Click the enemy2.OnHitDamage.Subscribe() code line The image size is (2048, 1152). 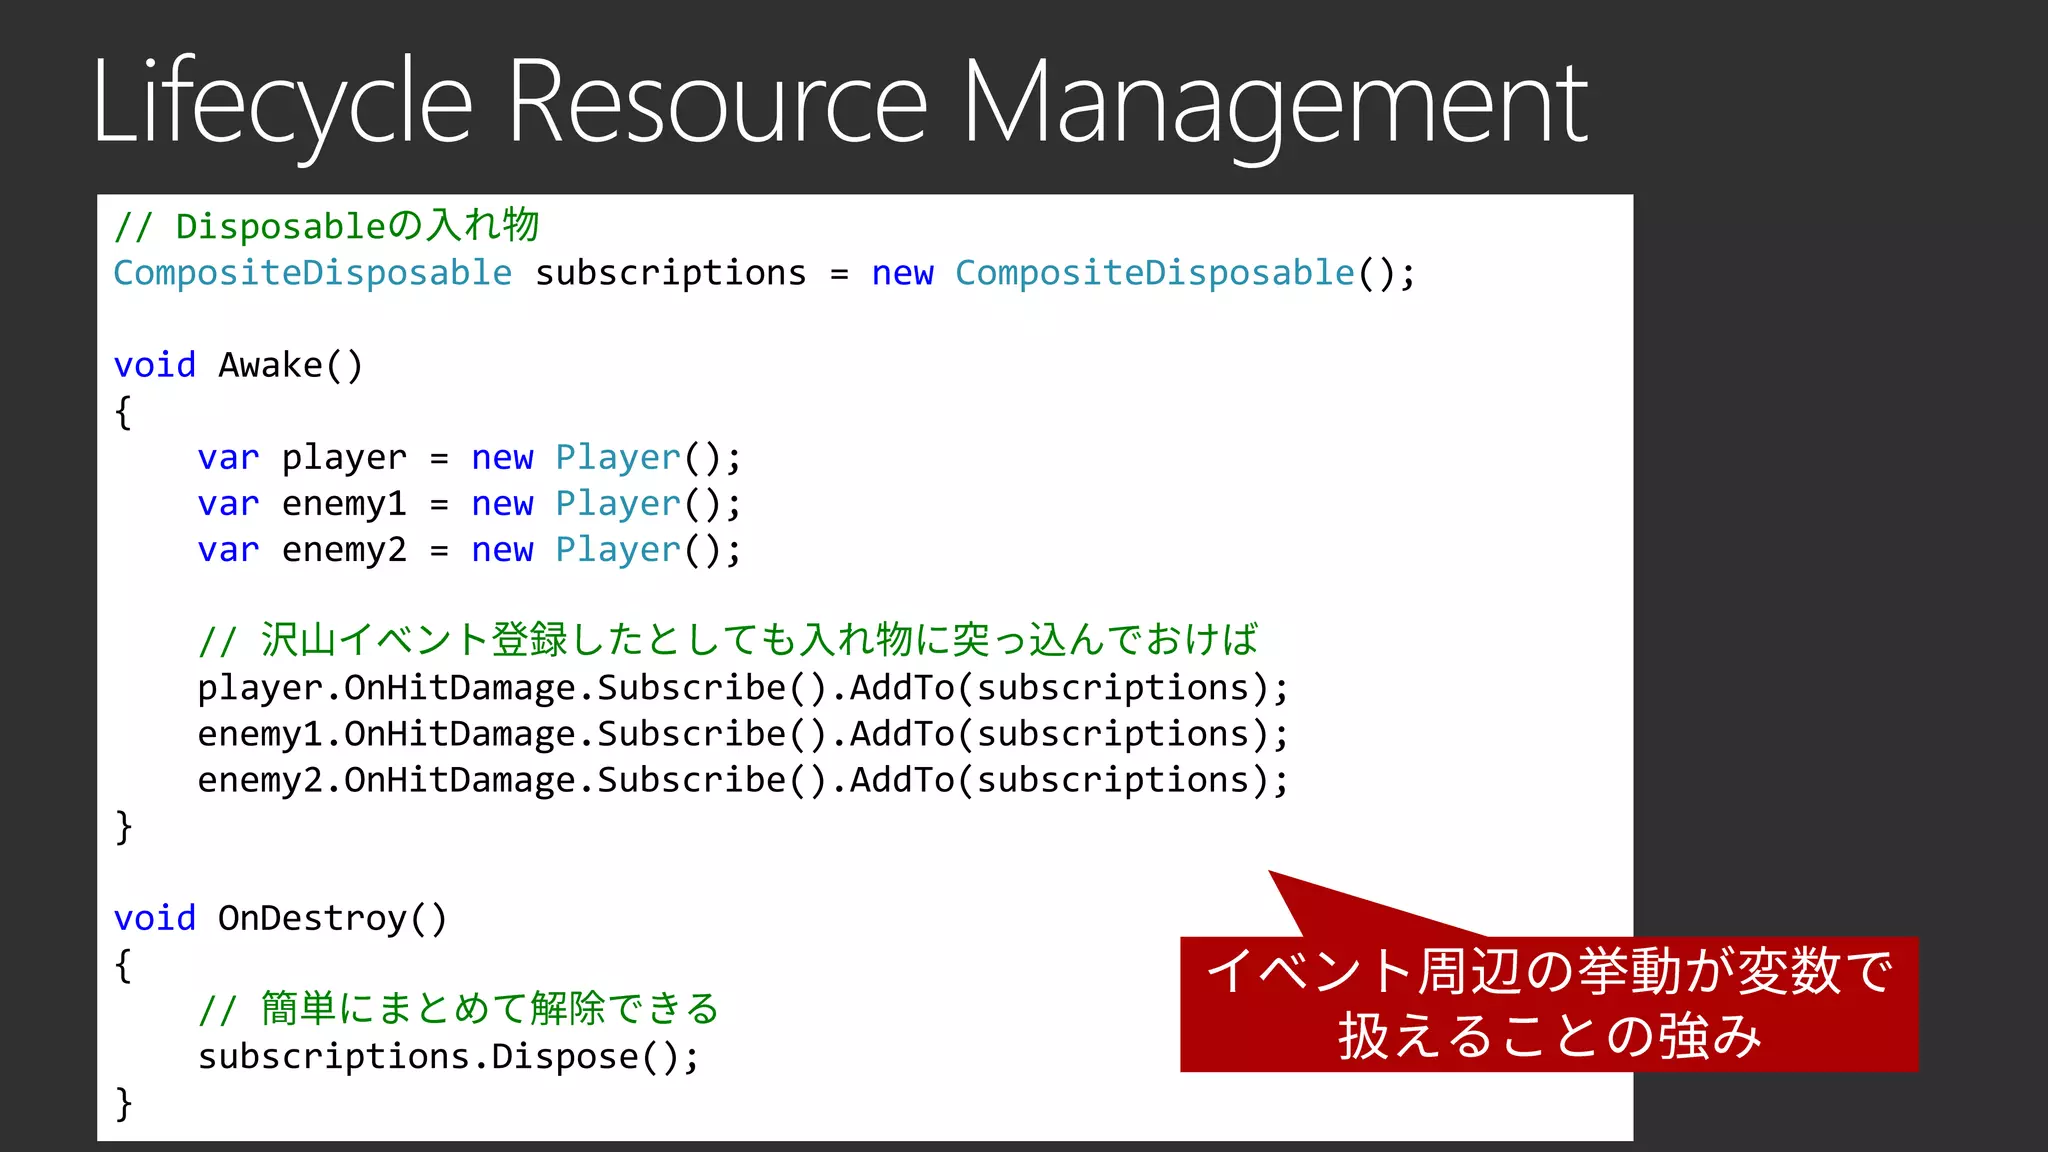[743, 780]
